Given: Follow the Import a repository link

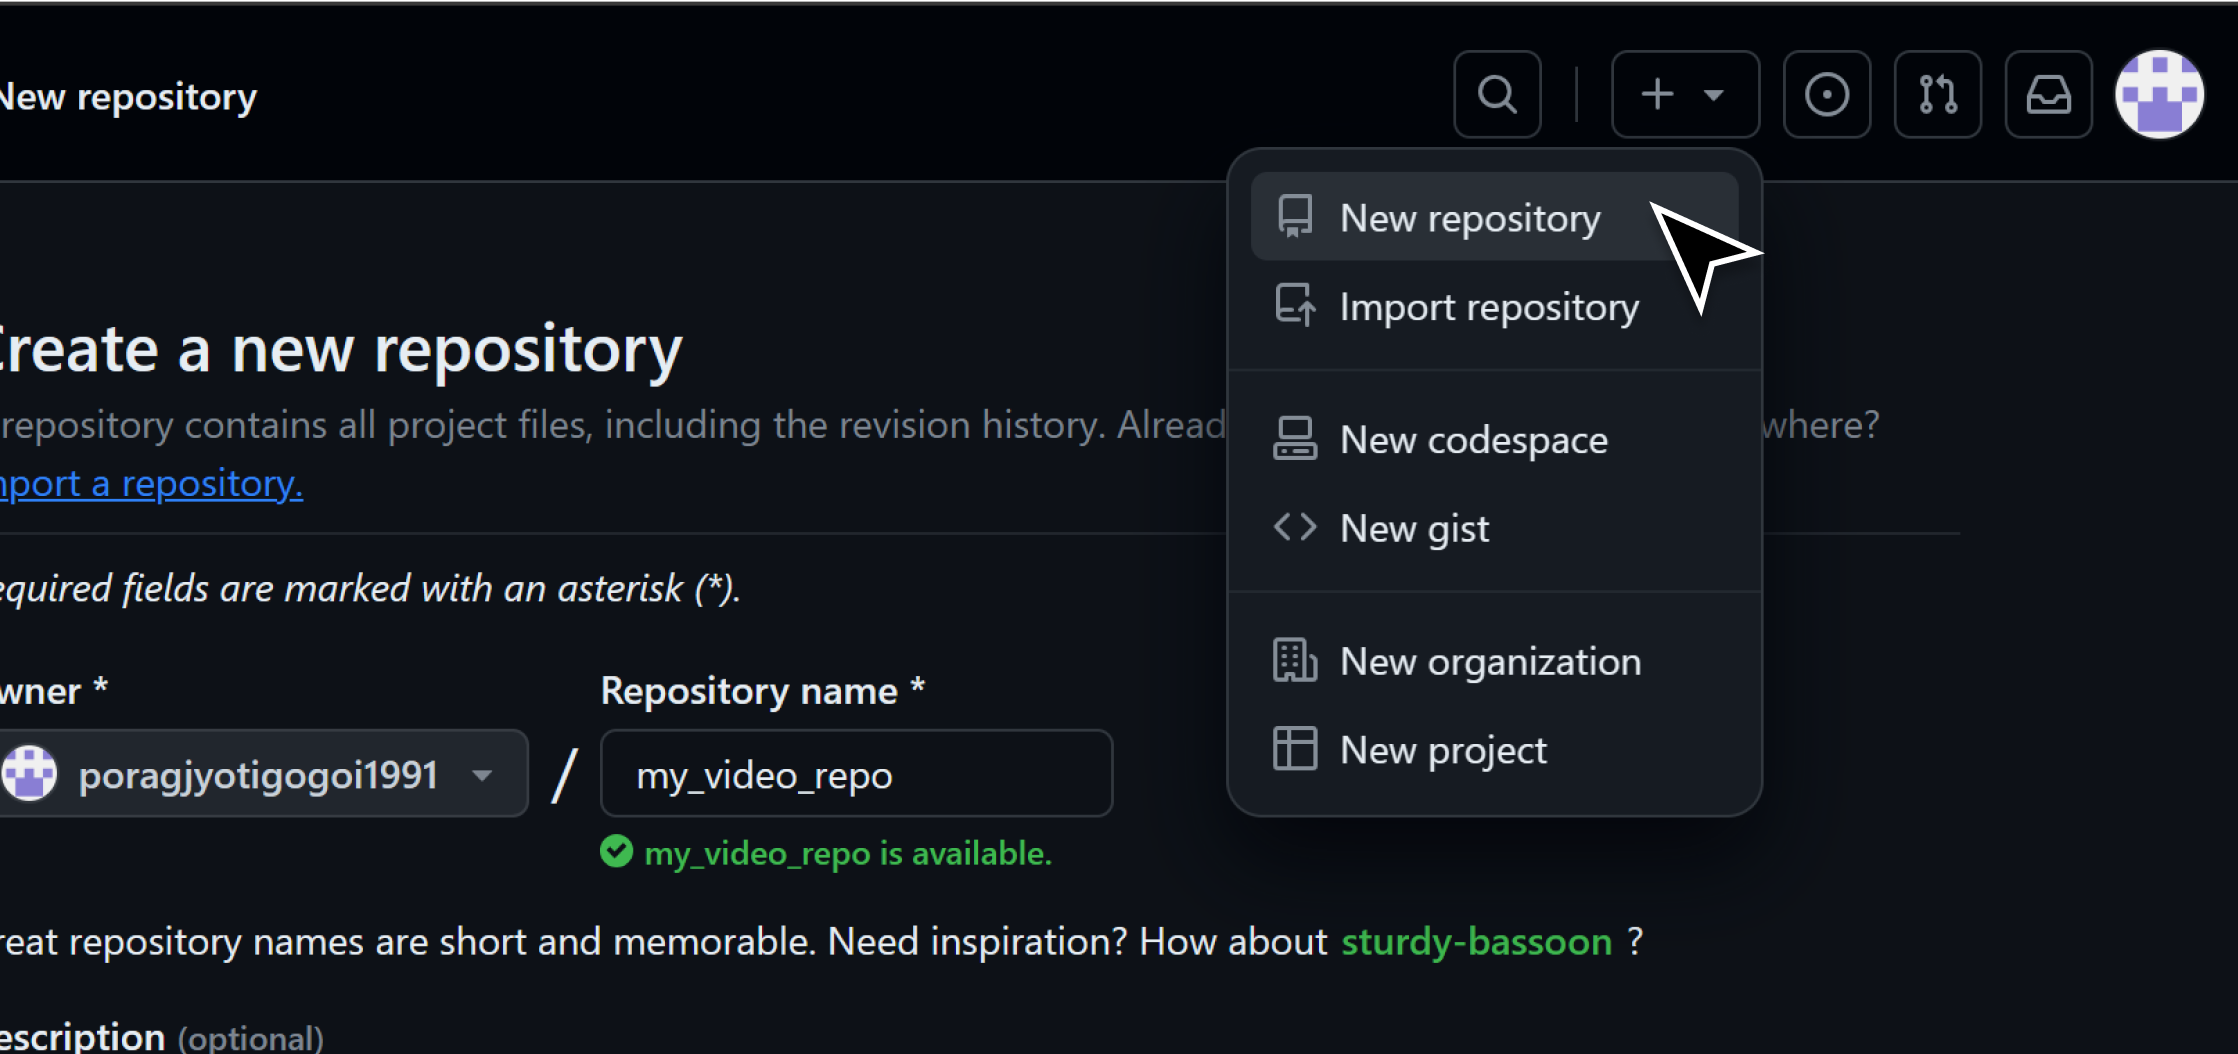Looking at the screenshot, I should pyautogui.click(x=151, y=484).
